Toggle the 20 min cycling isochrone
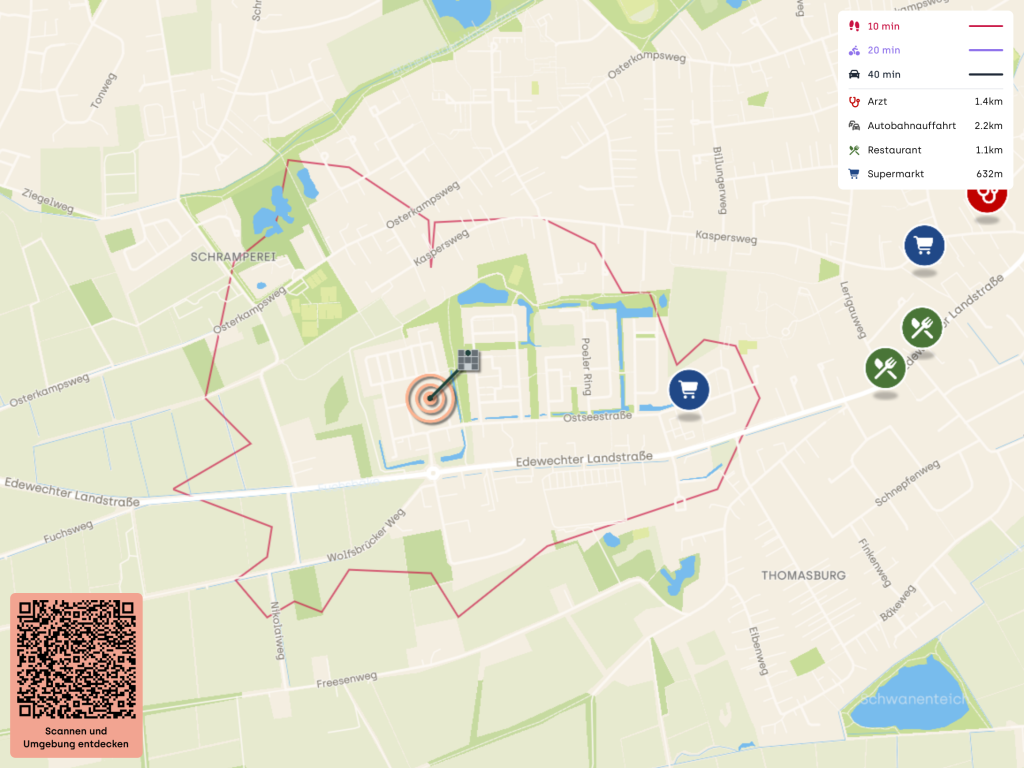This screenshot has width=1024, height=768. coord(925,50)
